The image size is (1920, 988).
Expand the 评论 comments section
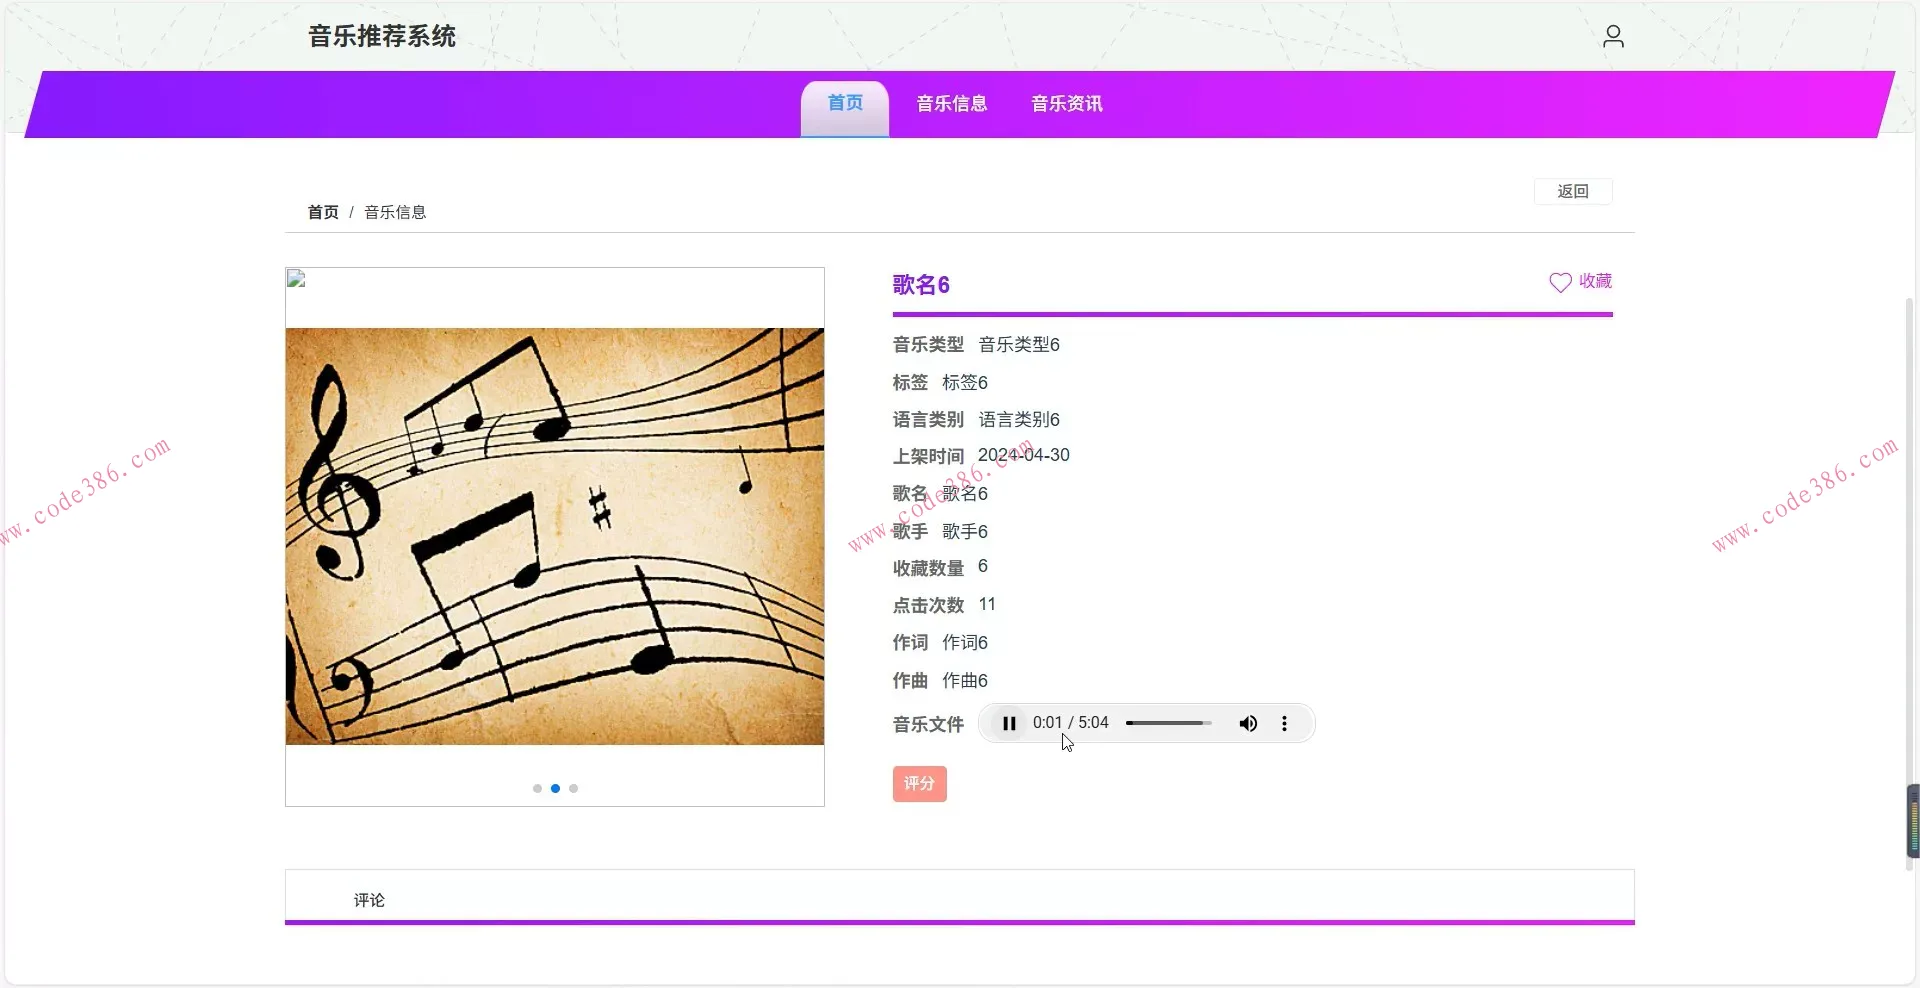369,899
